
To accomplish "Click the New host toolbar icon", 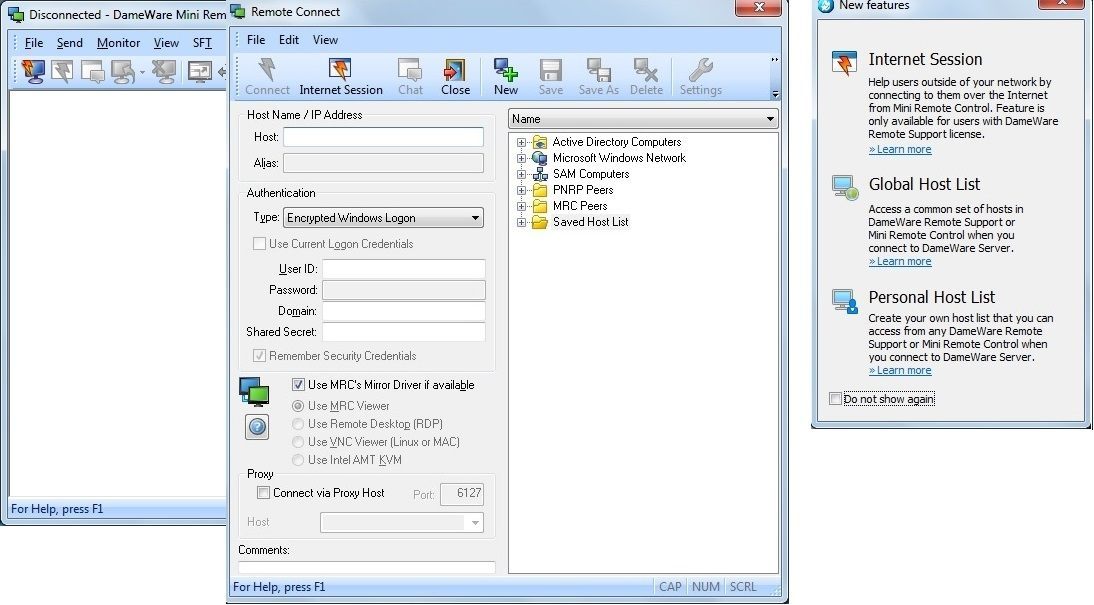I will (x=506, y=71).
